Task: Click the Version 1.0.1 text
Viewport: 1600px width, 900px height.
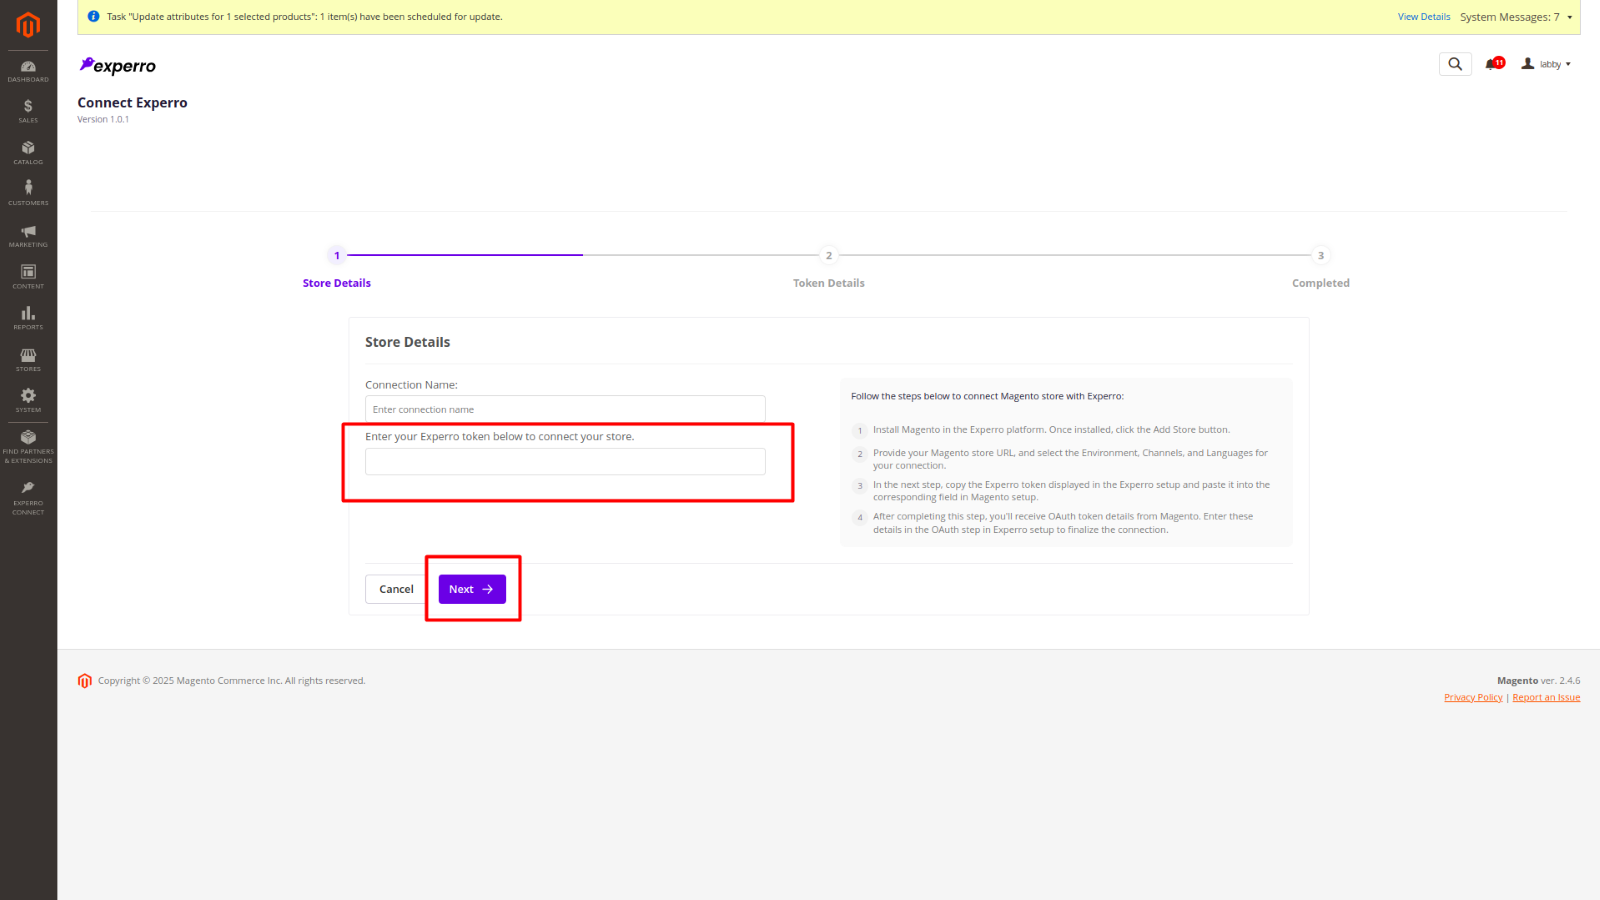Action: point(103,119)
